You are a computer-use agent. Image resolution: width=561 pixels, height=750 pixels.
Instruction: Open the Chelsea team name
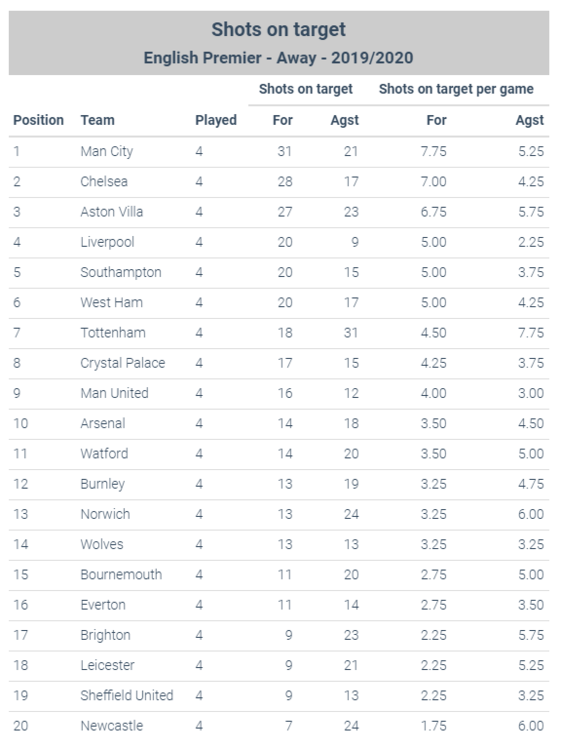point(104,182)
